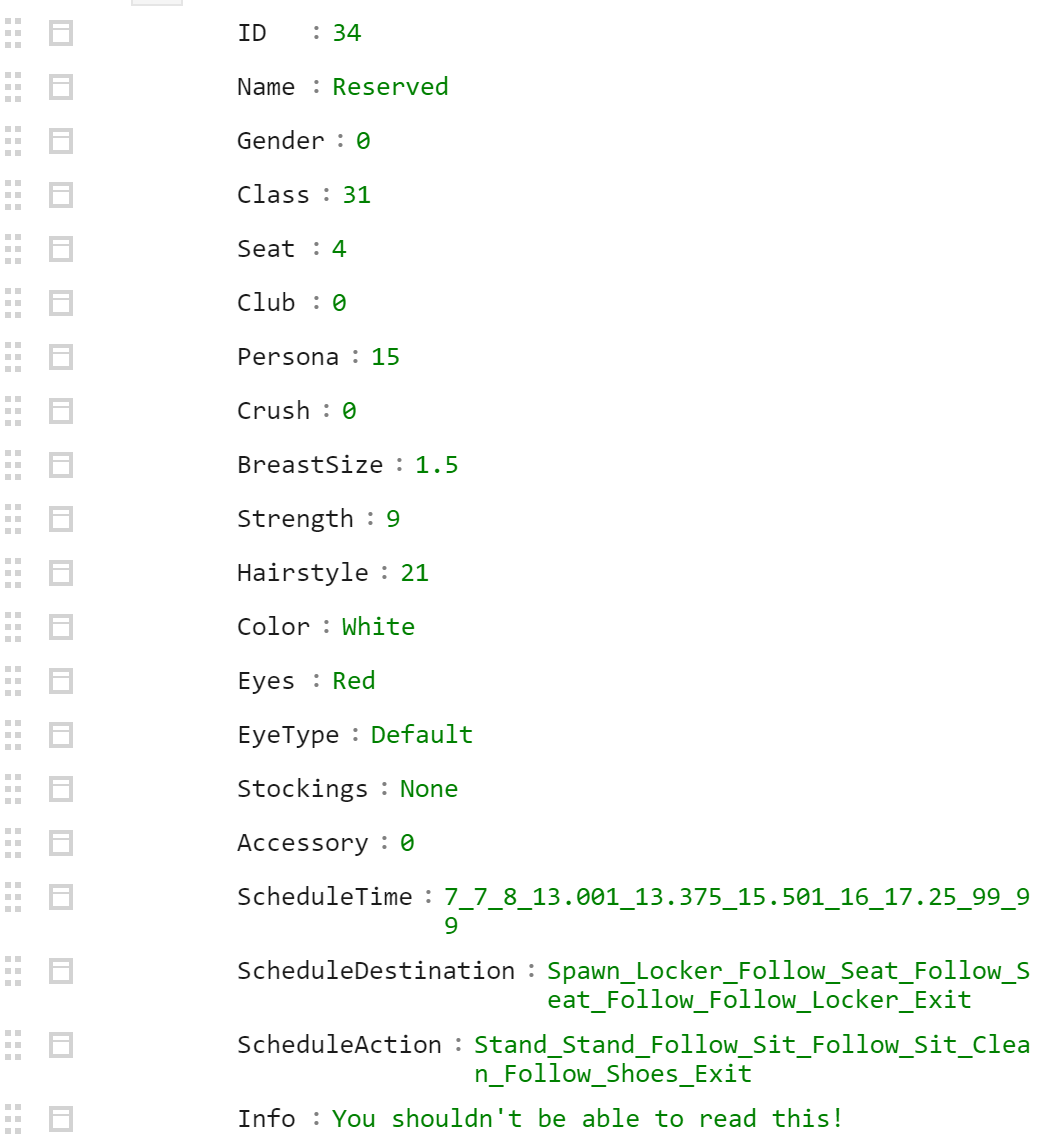This screenshot has height=1145, width=1047.
Task: Click the drag handle of the Seat row
Action: point(13,249)
